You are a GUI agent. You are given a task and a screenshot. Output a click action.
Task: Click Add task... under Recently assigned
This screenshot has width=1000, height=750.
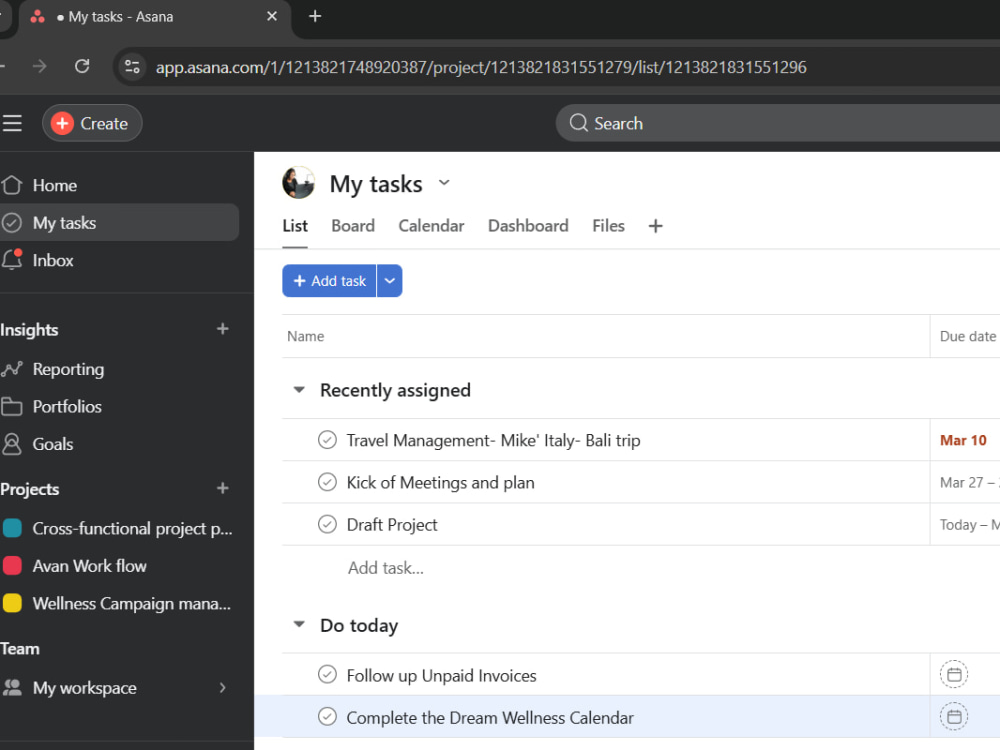tap(386, 568)
